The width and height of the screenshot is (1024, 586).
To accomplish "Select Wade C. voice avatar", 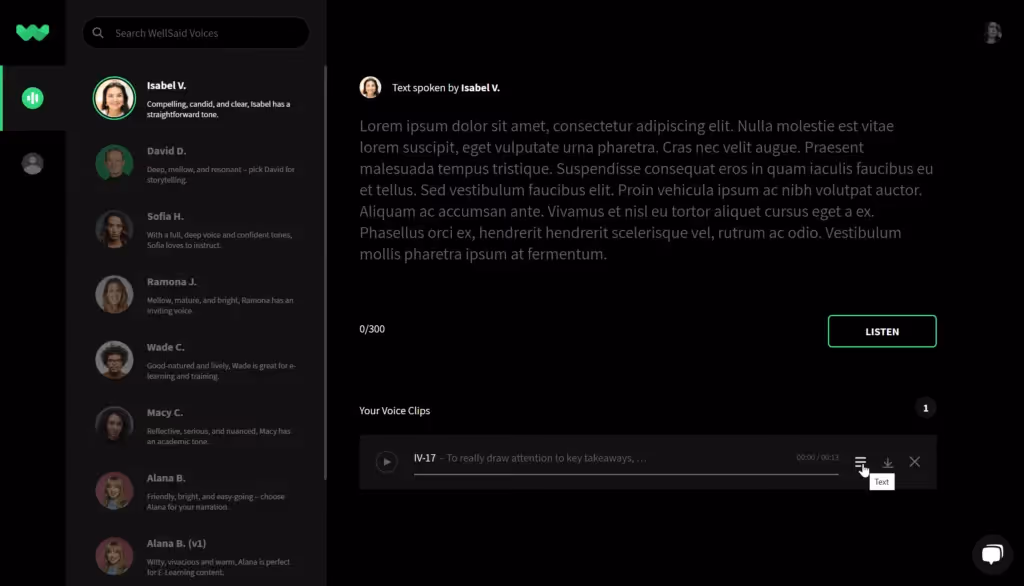I will tap(114, 359).
